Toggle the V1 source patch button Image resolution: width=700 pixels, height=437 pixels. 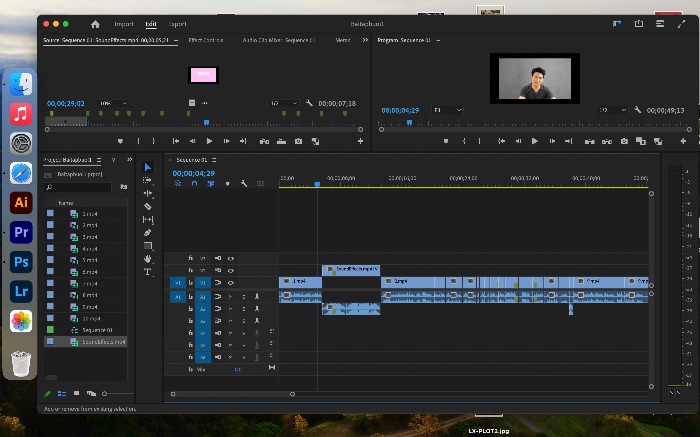tap(178, 283)
